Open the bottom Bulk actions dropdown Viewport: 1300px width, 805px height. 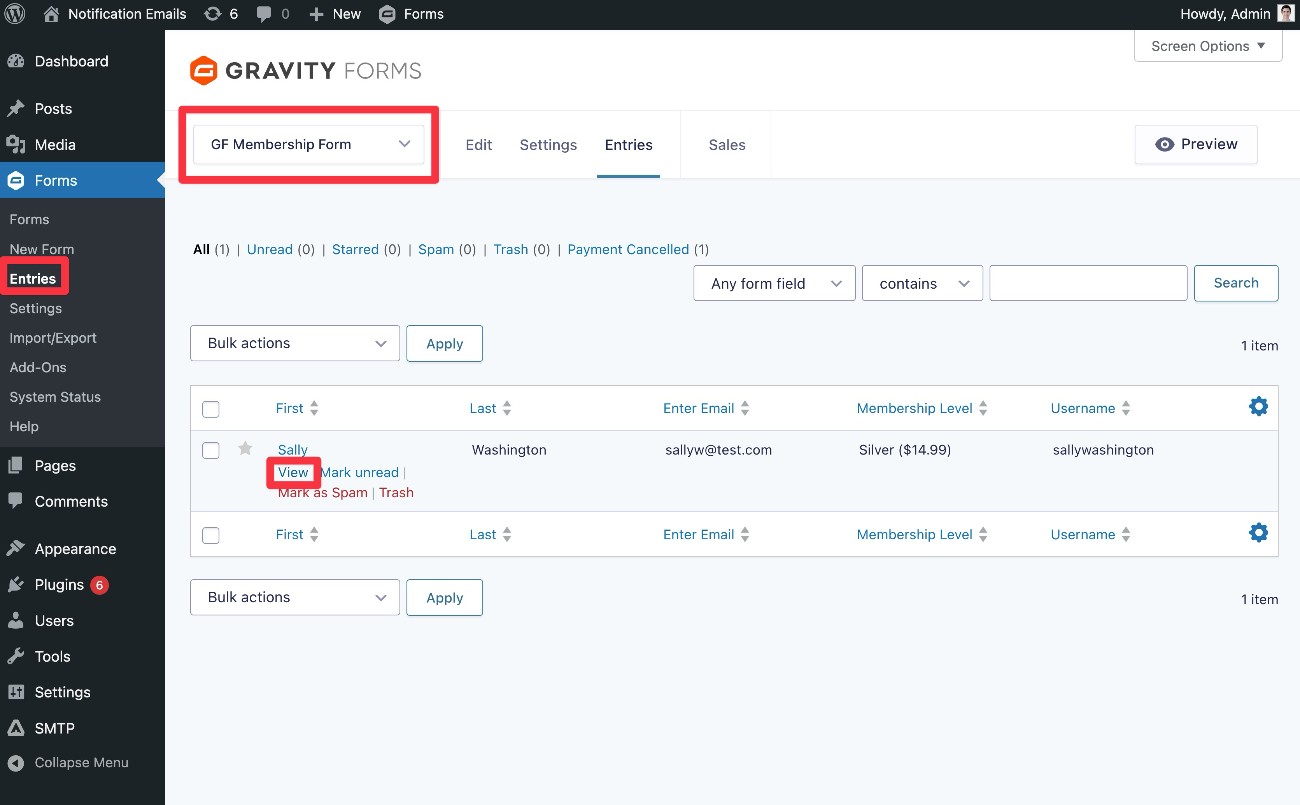click(x=295, y=597)
